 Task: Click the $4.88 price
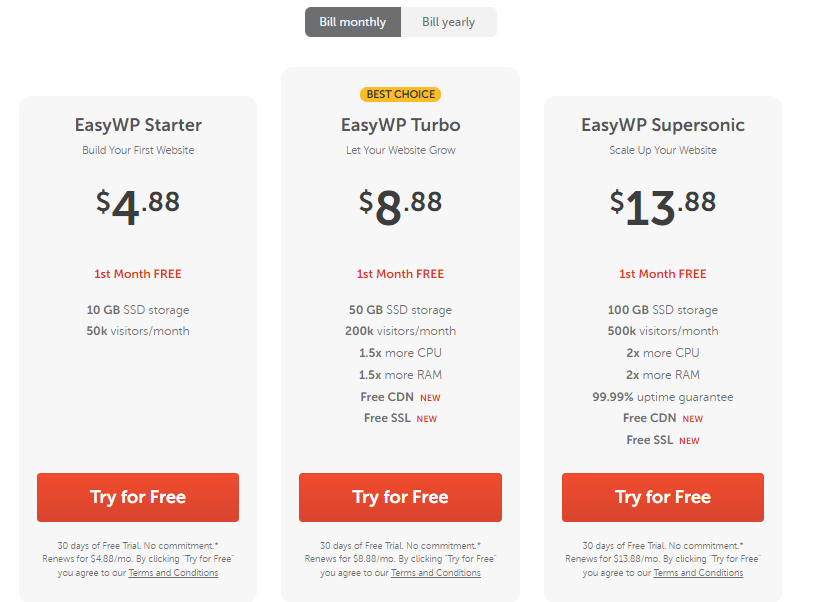[x=138, y=207]
